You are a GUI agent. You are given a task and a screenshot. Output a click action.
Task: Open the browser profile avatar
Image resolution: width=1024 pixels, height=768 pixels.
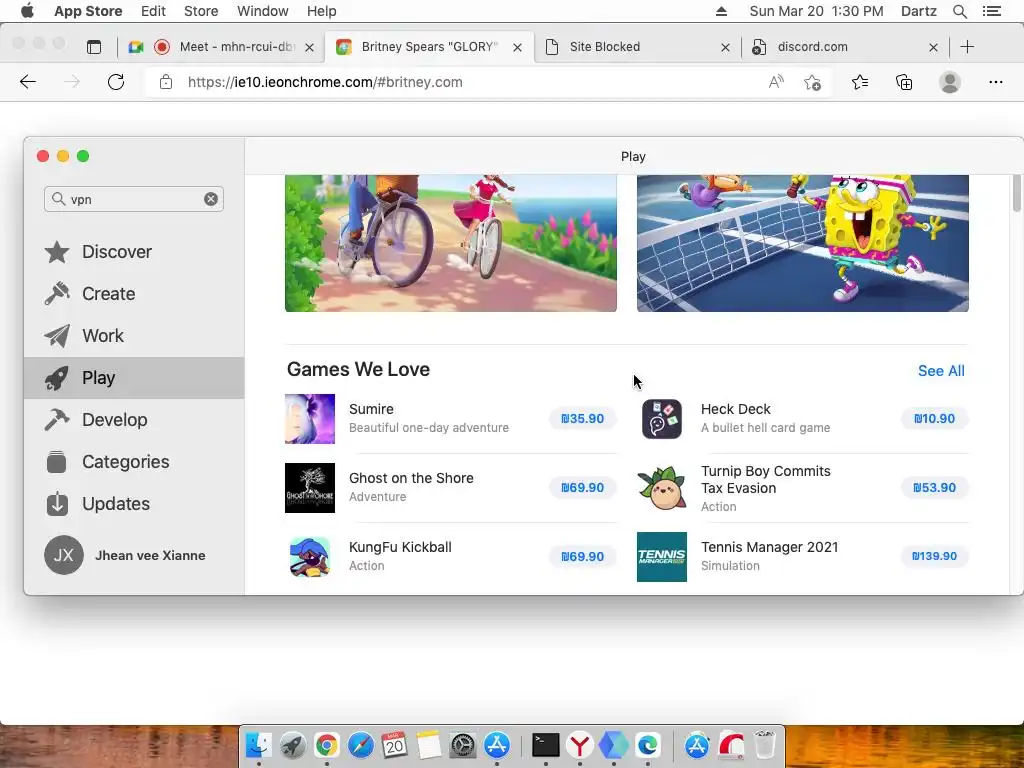(950, 82)
